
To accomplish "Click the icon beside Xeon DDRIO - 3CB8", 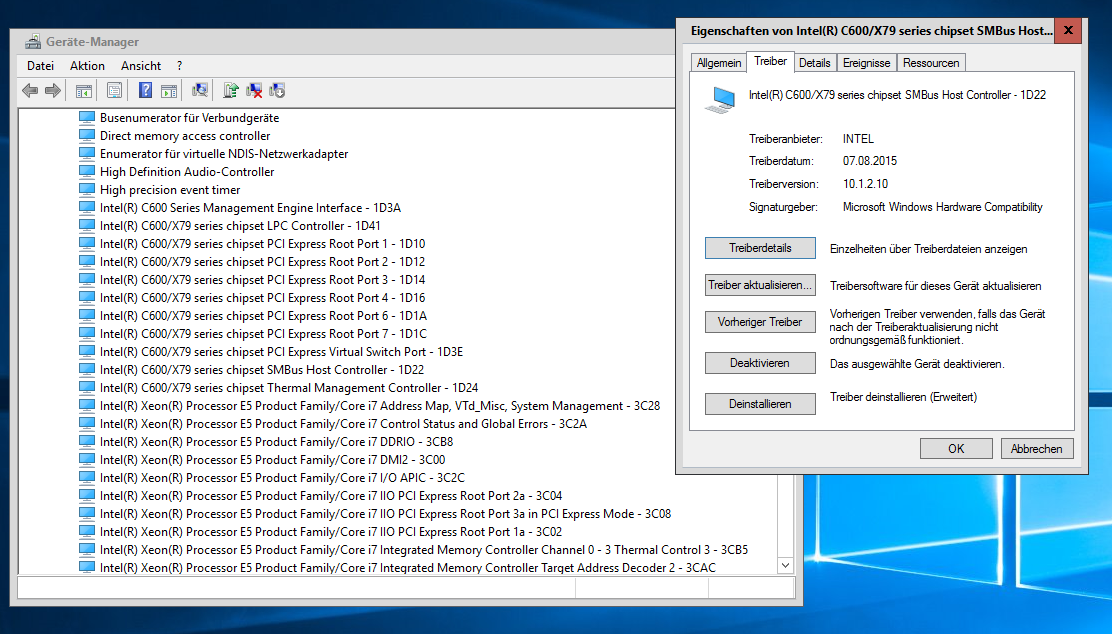I will pyautogui.click(x=87, y=441).
